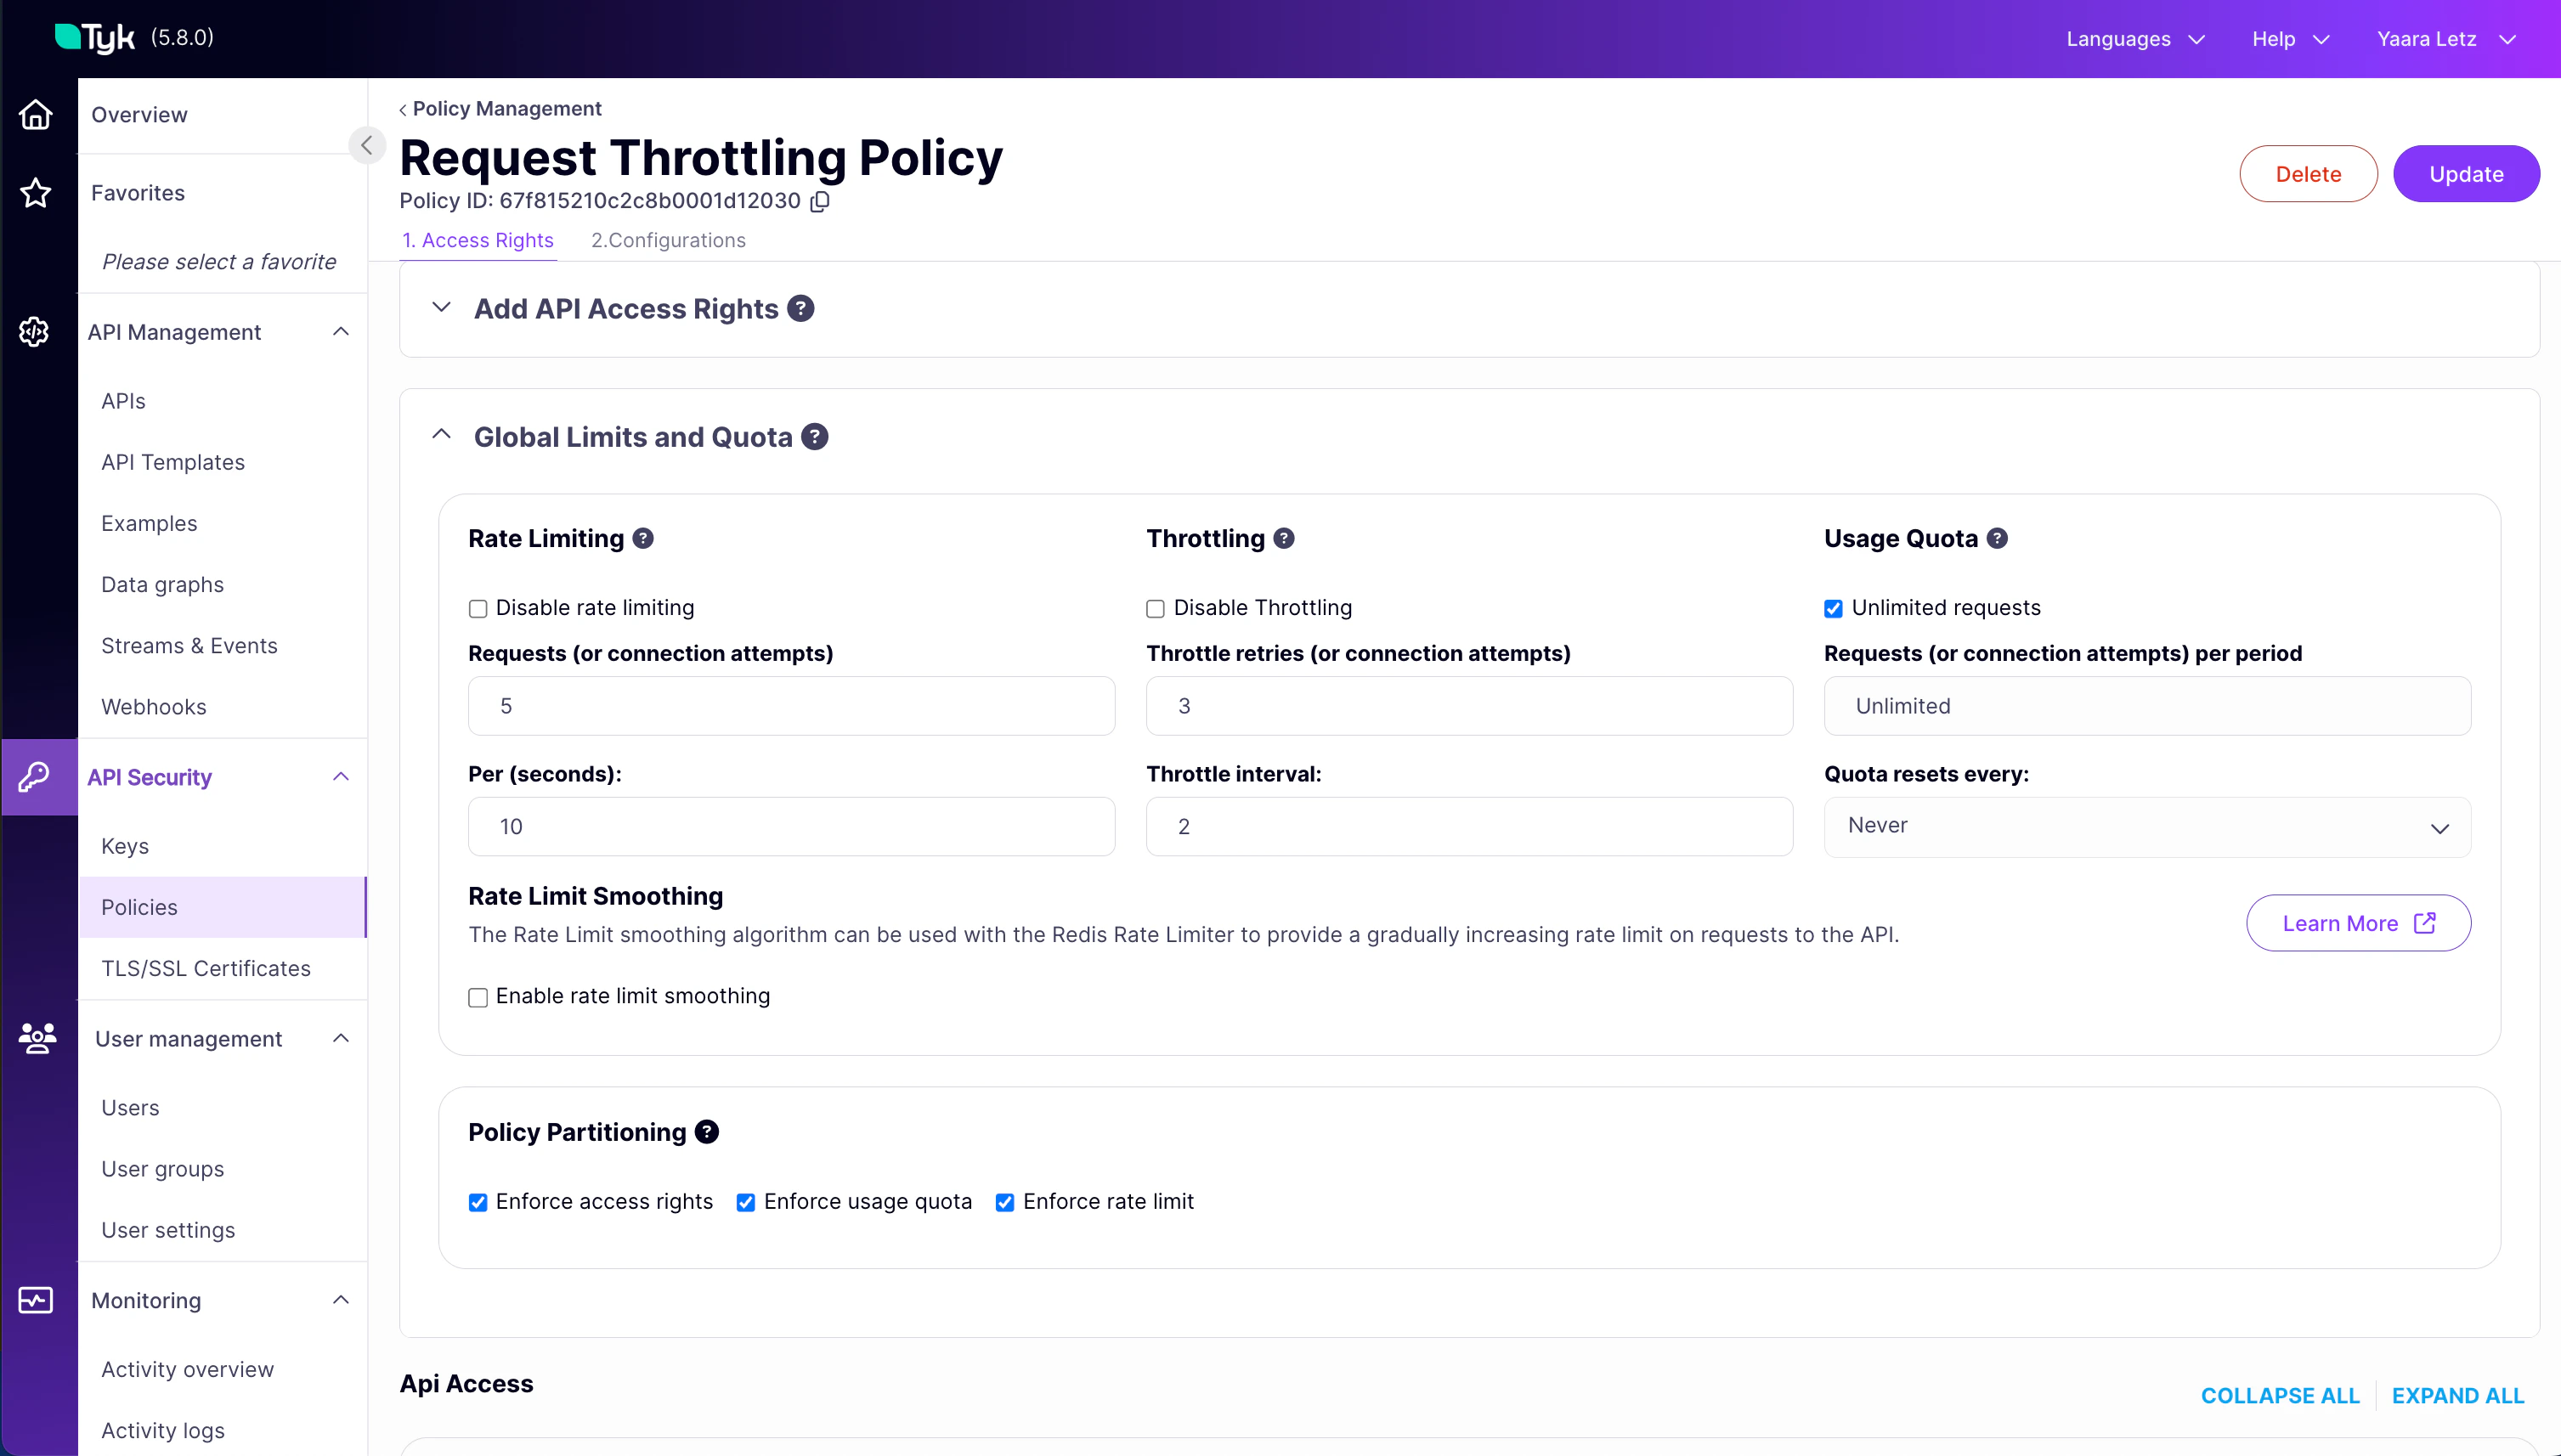Click the Monitoring chart icon
The width and height of the screenshot is (2561, 1456).
point(35,1300)
